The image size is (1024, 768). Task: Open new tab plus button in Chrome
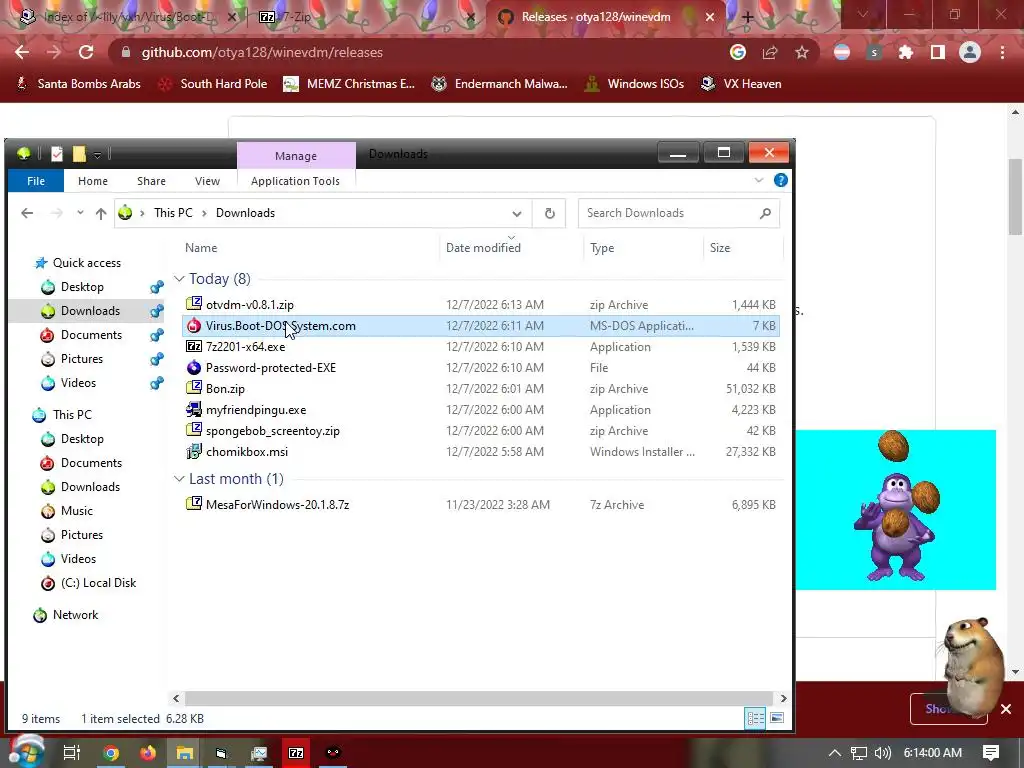pos(747,17)
